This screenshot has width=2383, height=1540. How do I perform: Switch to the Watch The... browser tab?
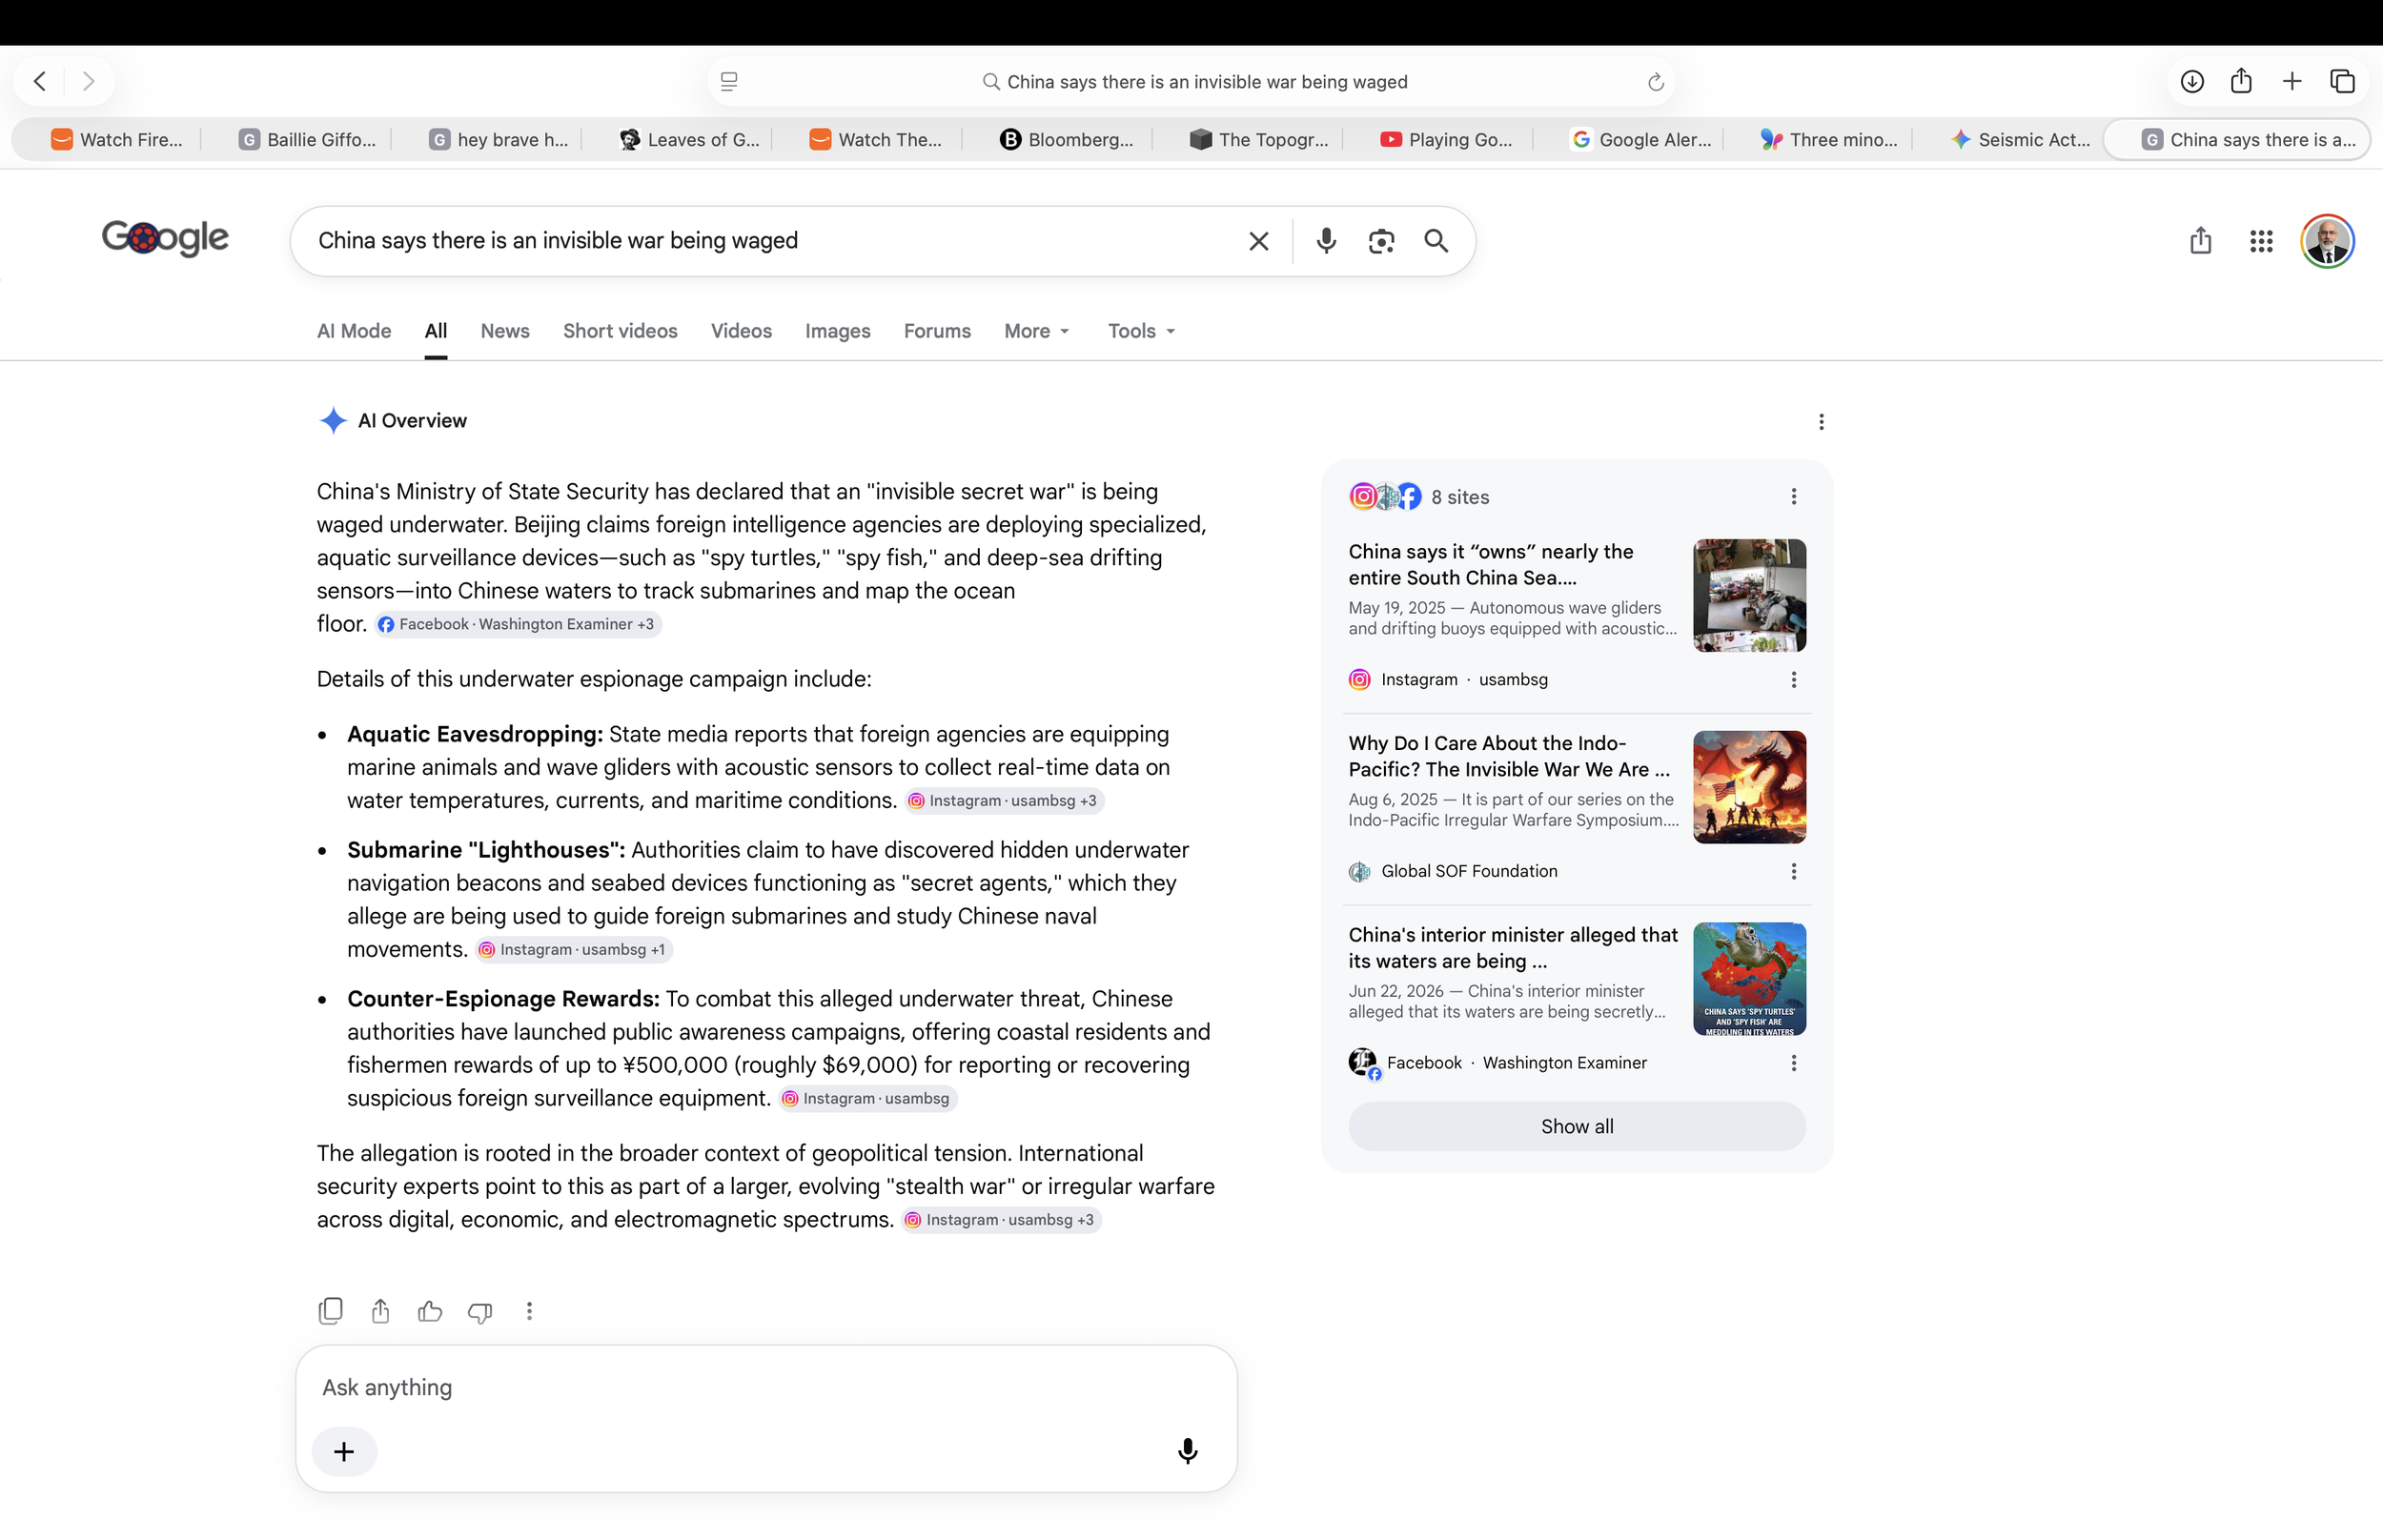tap(876, 140)
